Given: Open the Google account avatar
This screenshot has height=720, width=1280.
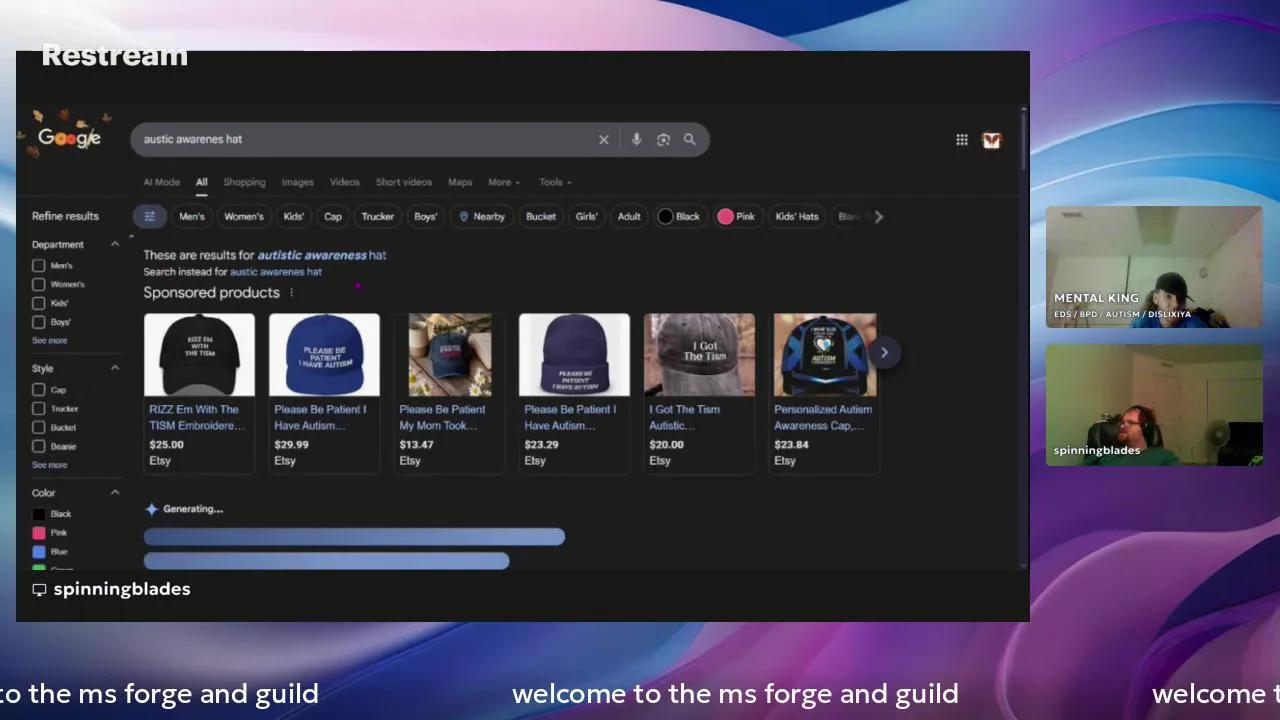Looking at the screenshot, I should pyautogui.click(x=991, y=140).
